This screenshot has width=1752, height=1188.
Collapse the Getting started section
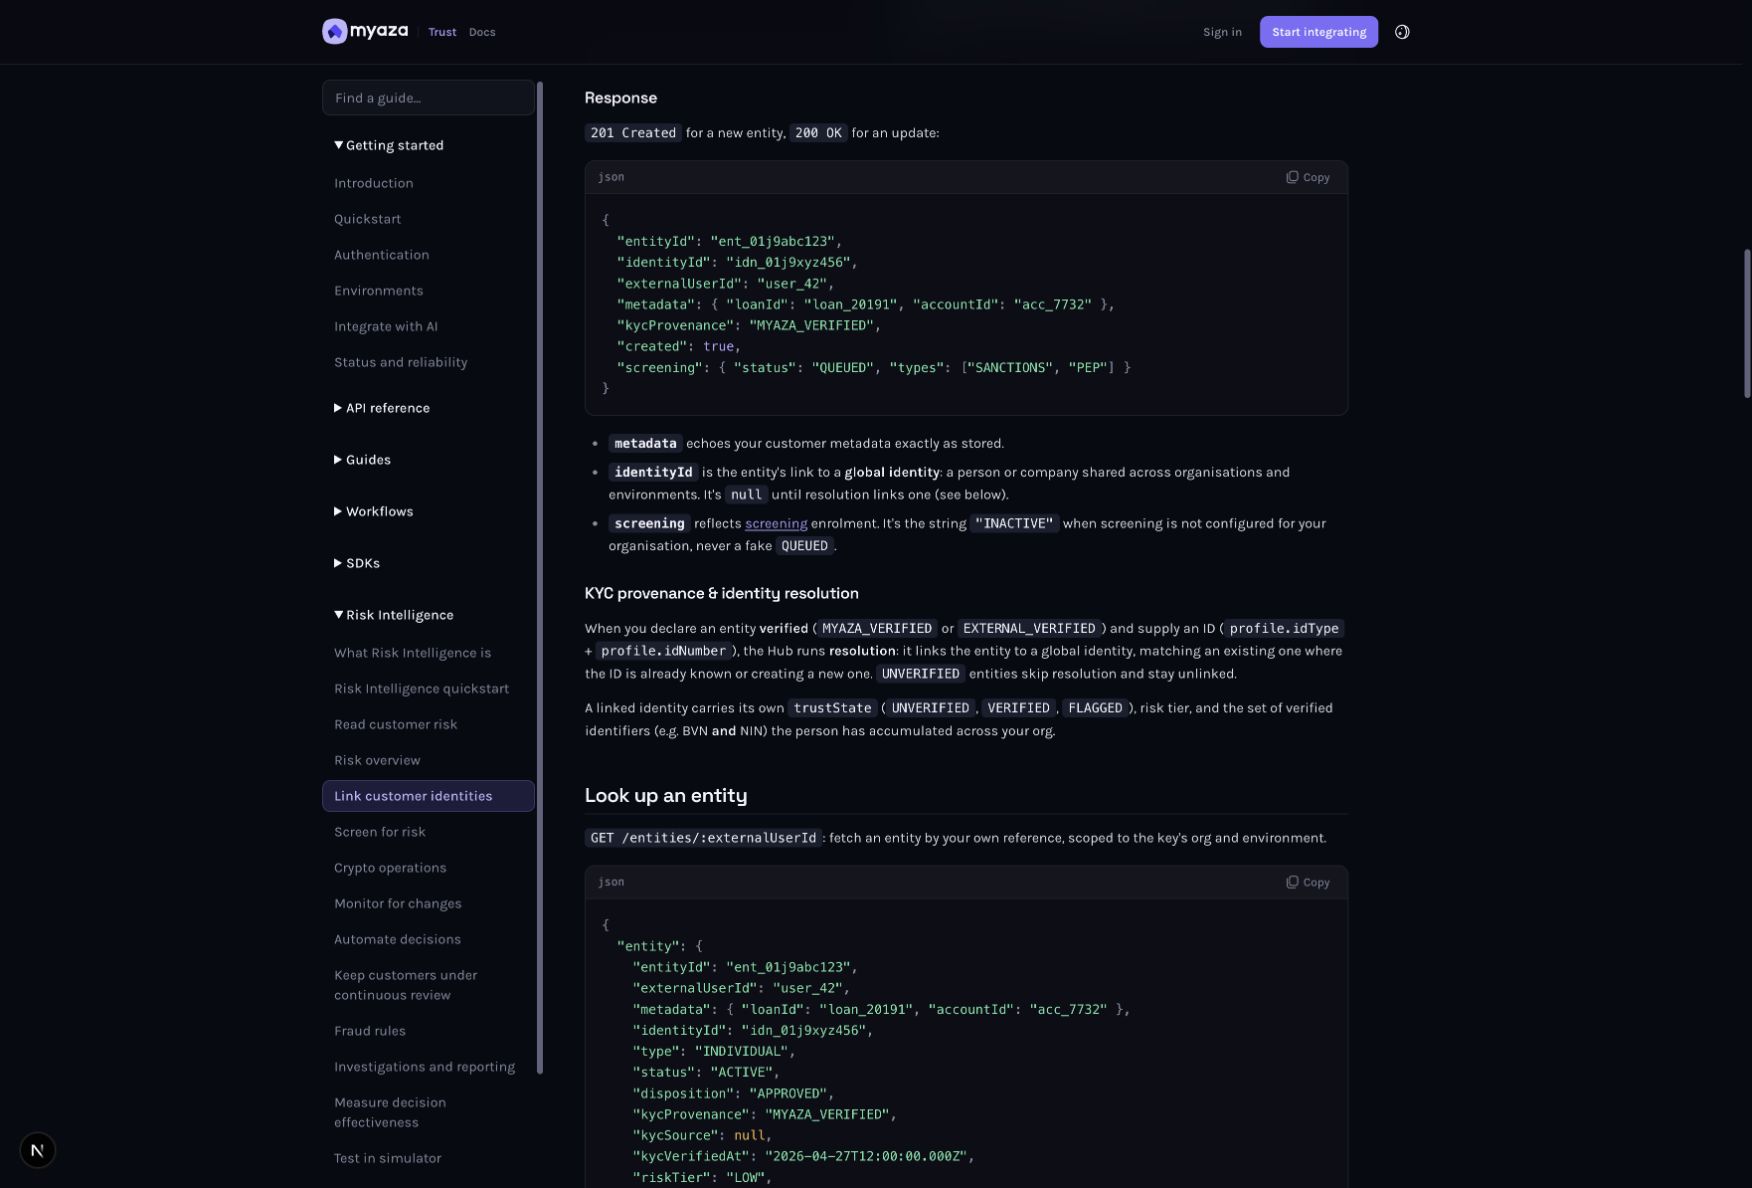point(389,145)
